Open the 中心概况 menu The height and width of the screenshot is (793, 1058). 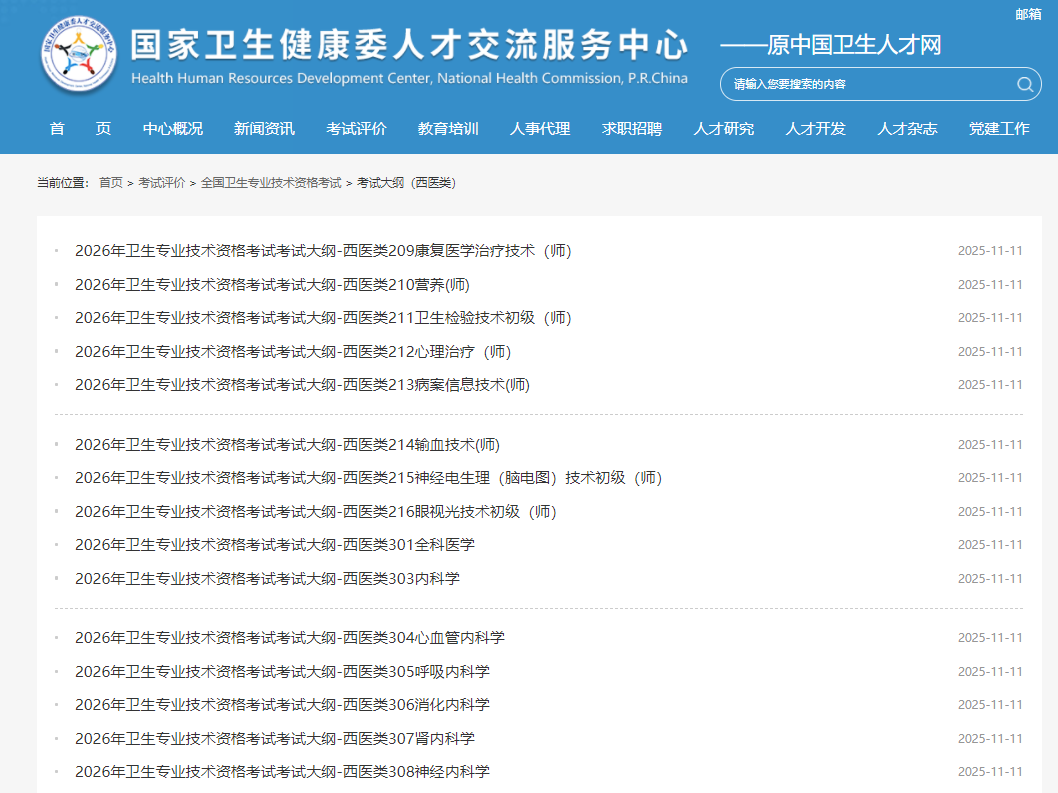pyautogui.click(x=172, y=128)
